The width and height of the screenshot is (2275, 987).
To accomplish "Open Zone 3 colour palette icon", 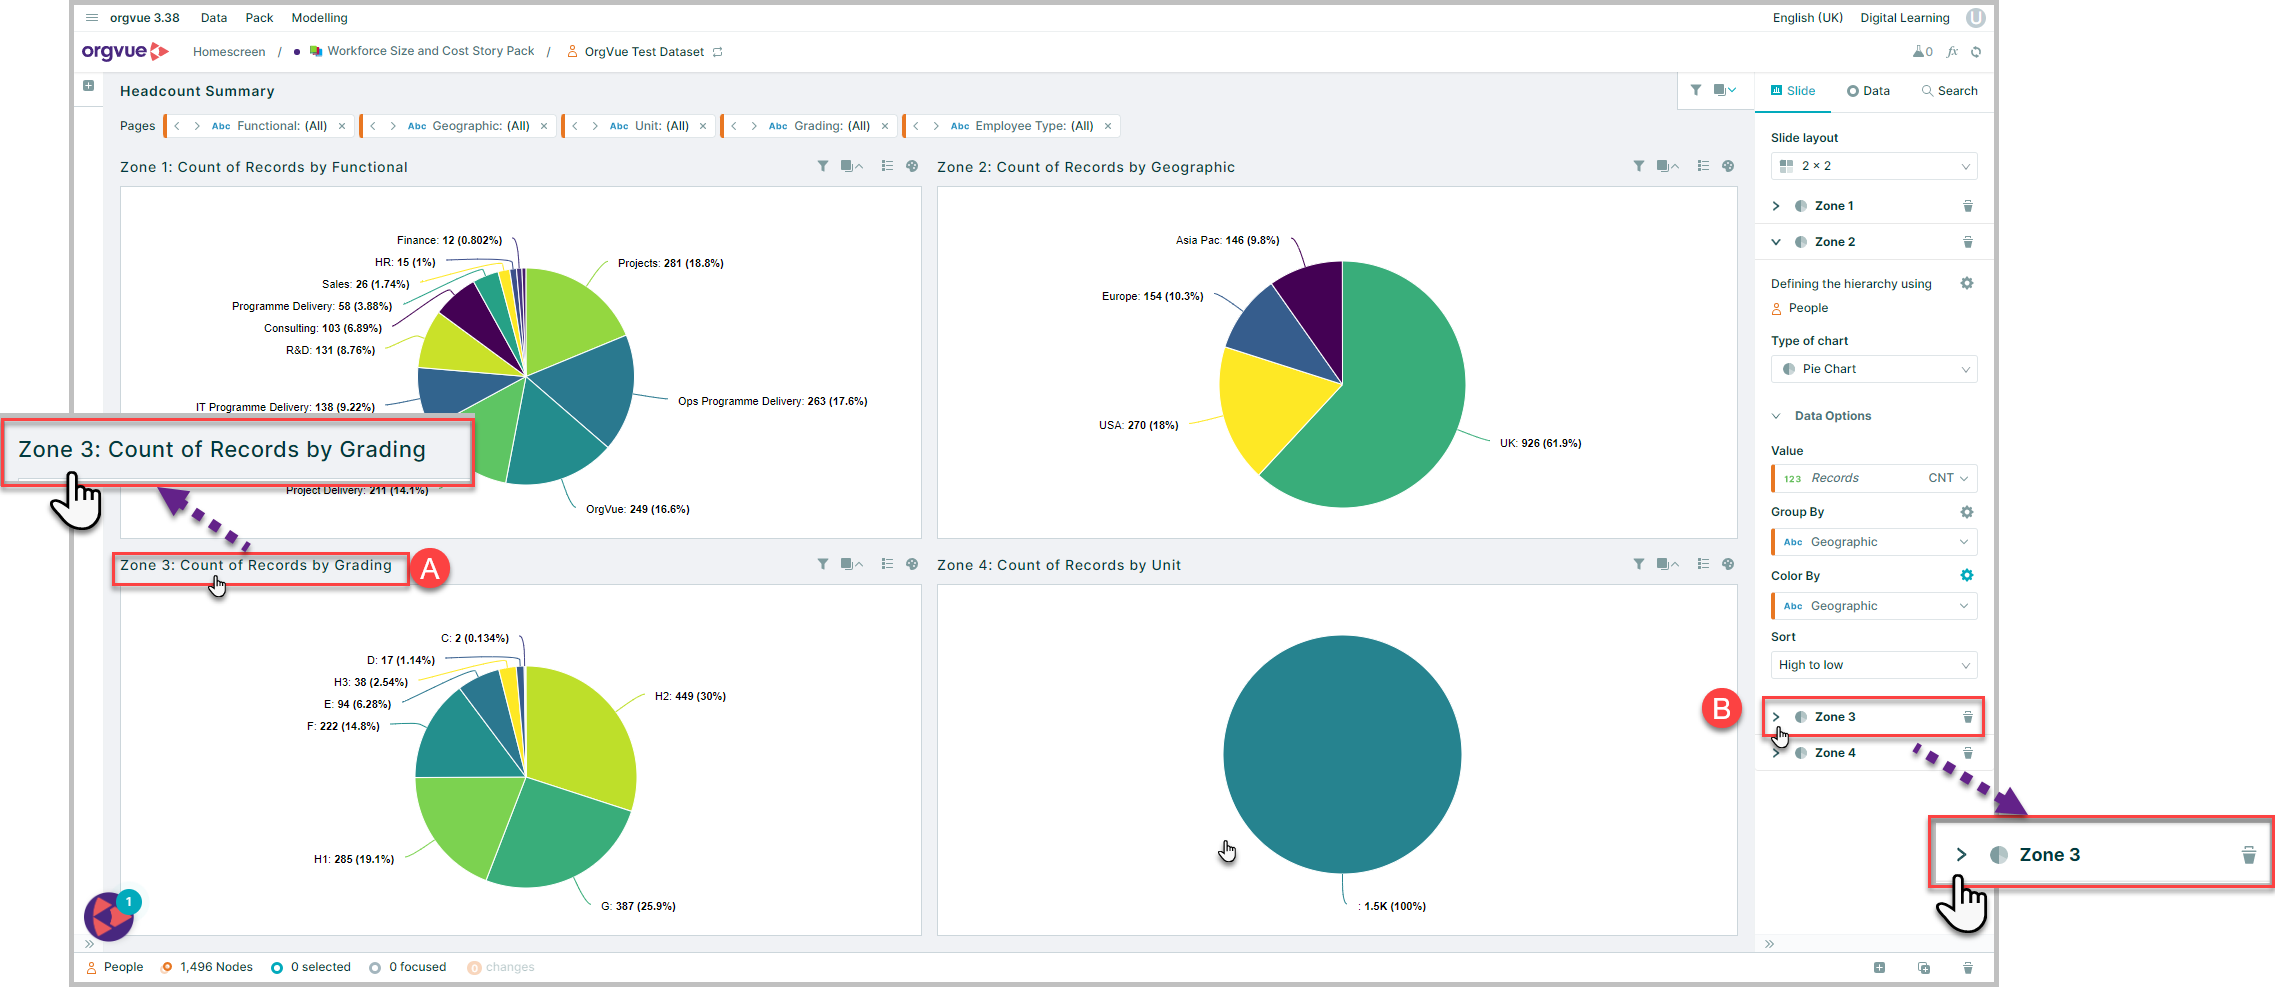I will (x=912, y=564).
